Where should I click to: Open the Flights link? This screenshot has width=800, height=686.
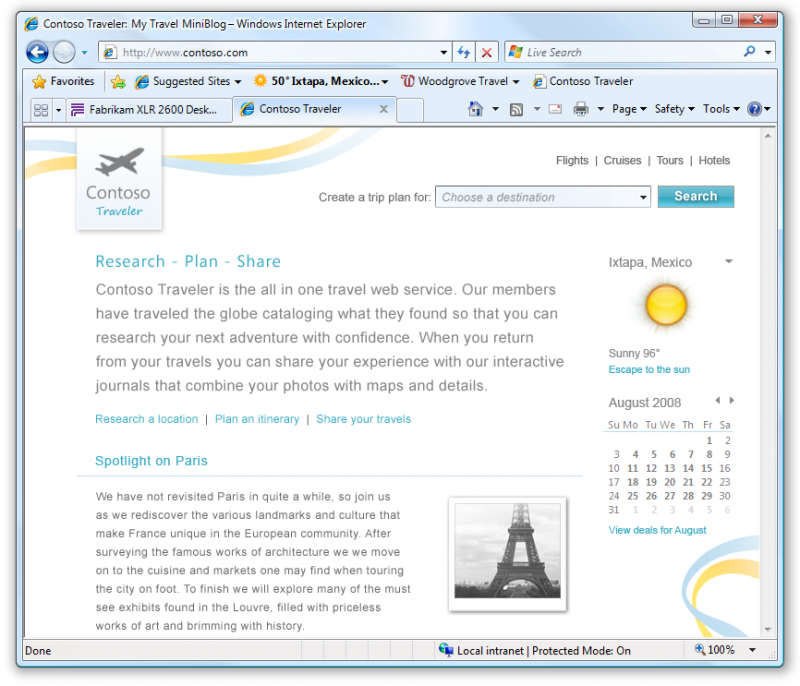(x=572, y=161)
